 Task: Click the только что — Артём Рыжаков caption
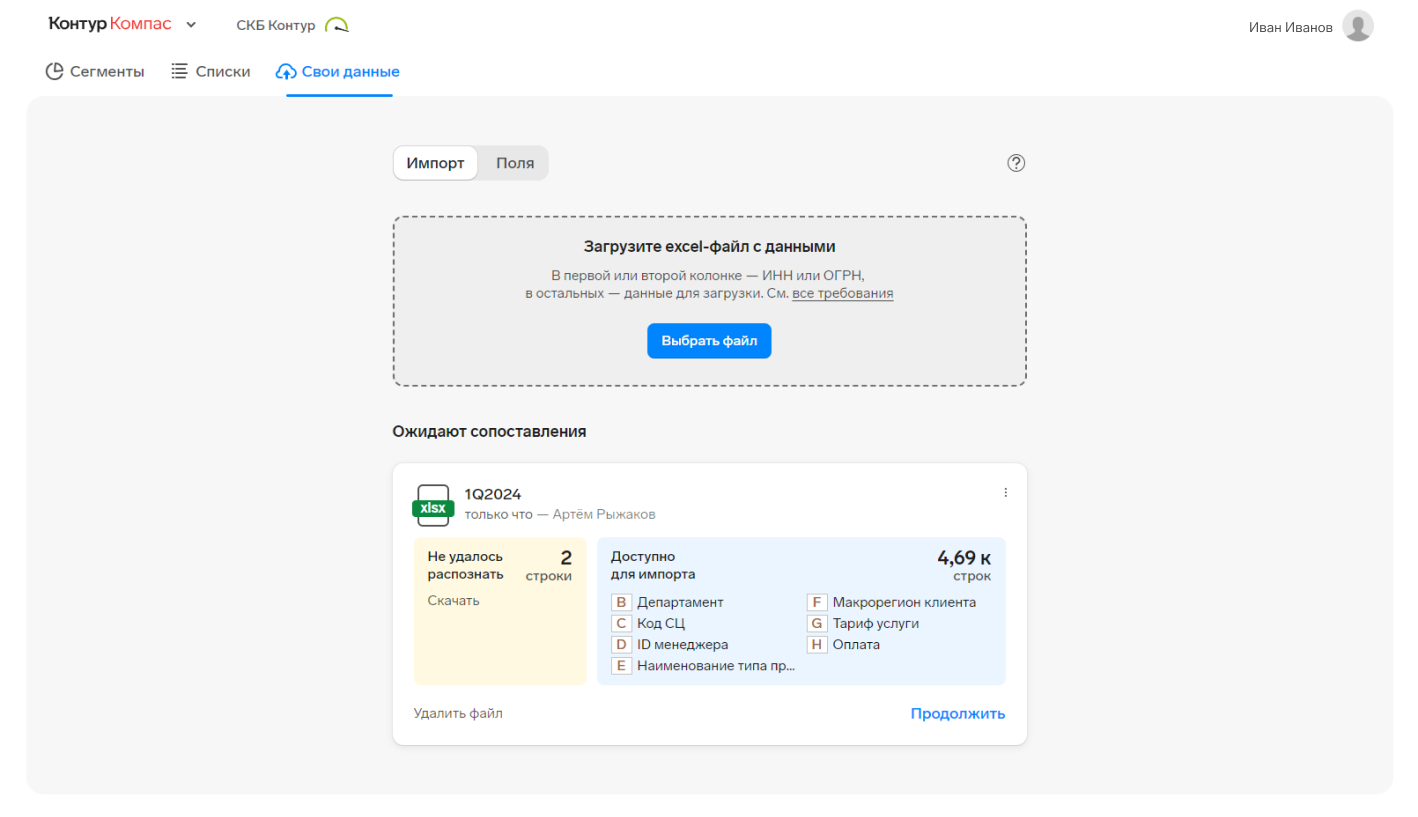[x=560, y=514]
